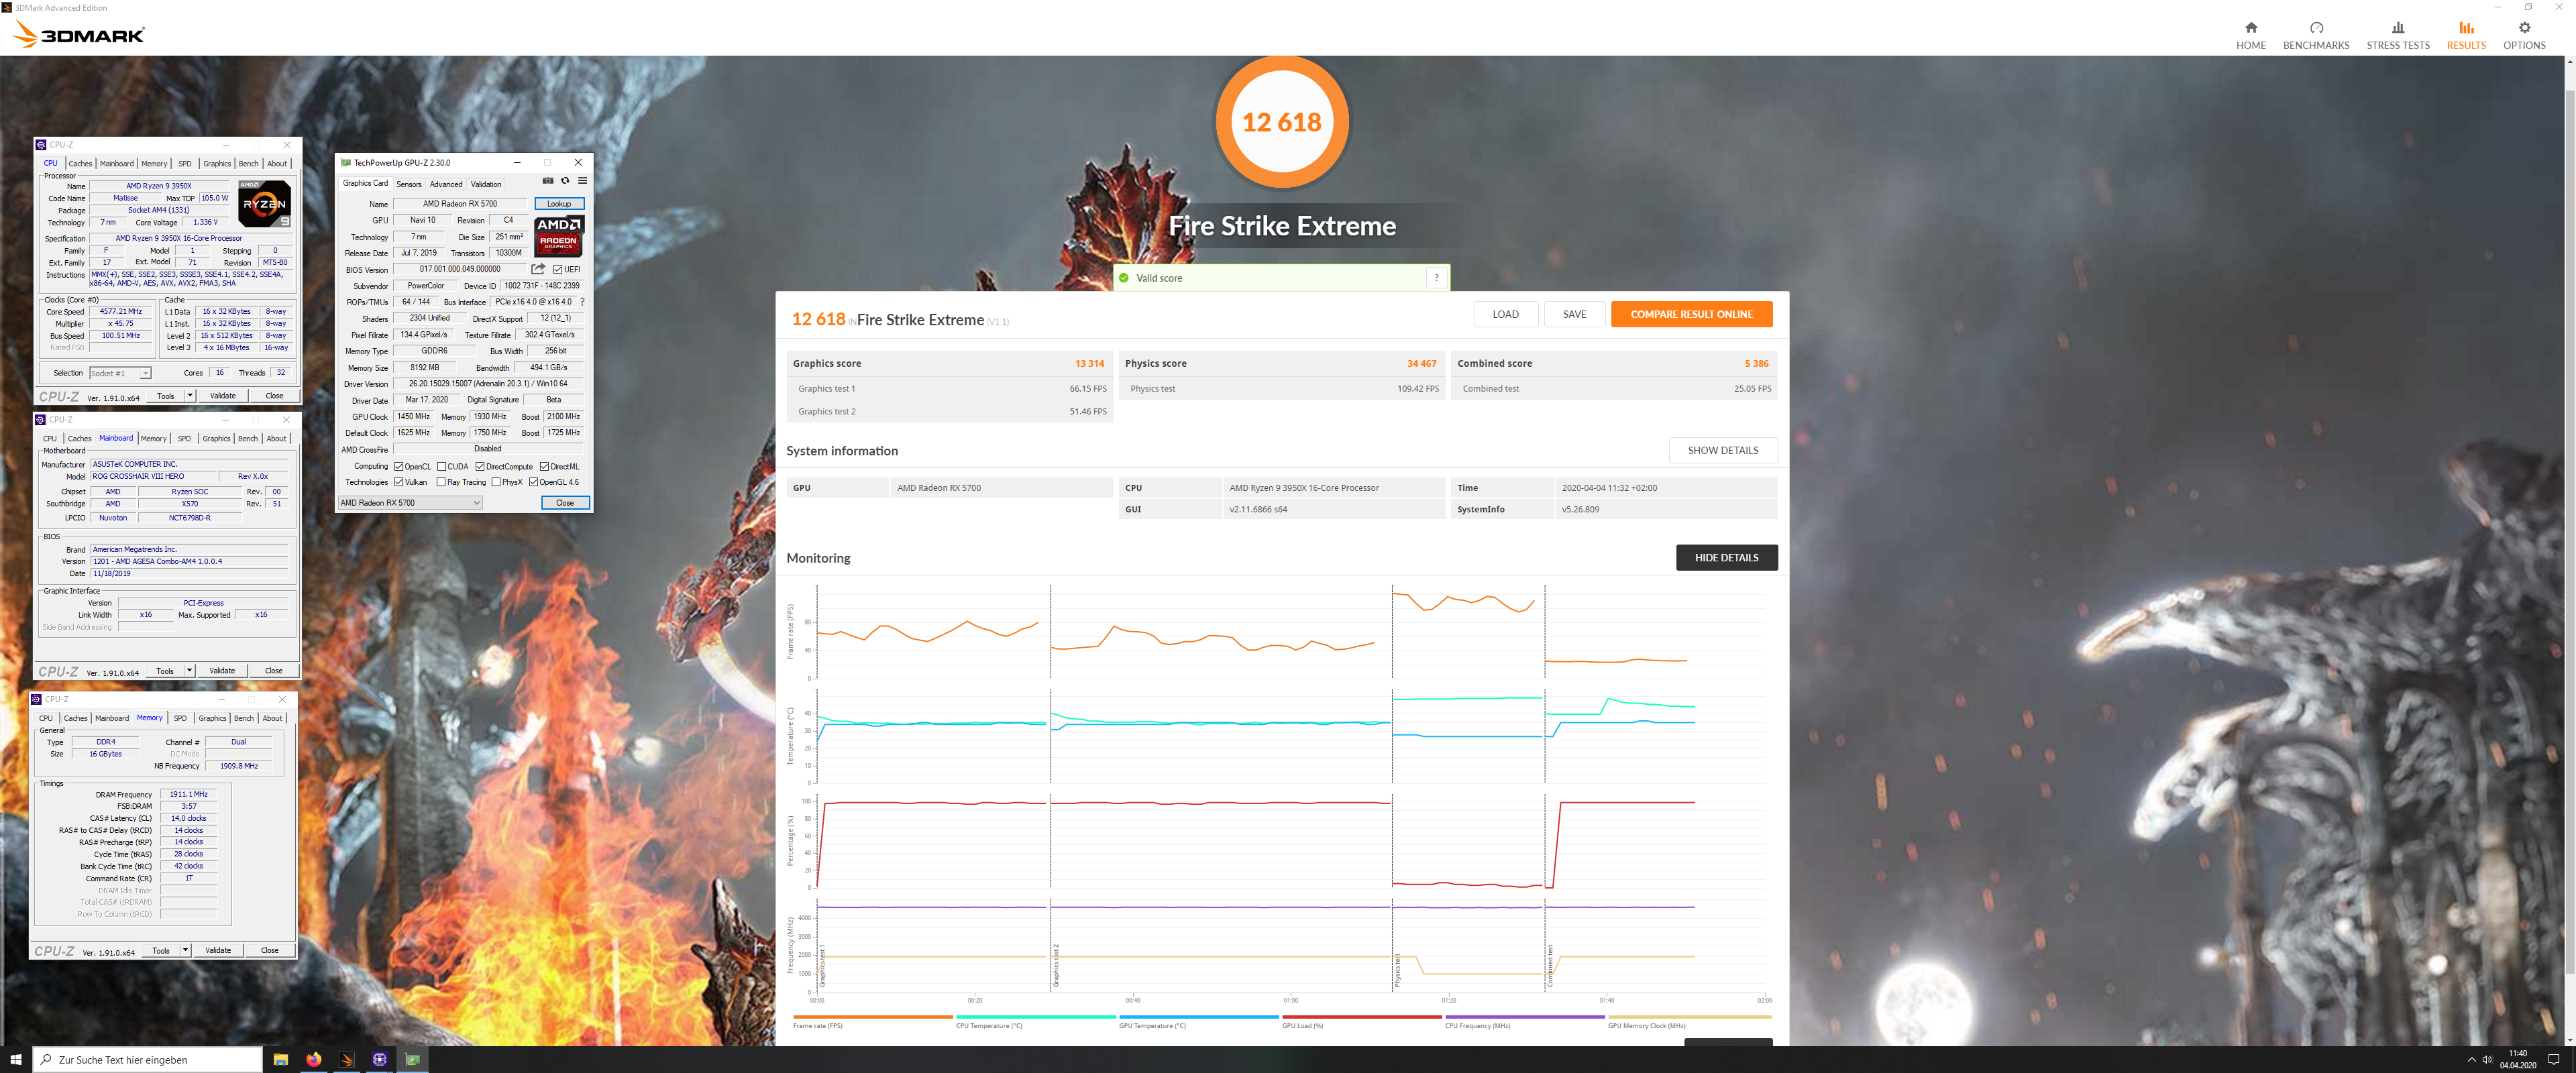Toggle the Ray Tracing checkbox in GPU-Z
Screen dimensions: 2576x1073
(x=441, y=482)
